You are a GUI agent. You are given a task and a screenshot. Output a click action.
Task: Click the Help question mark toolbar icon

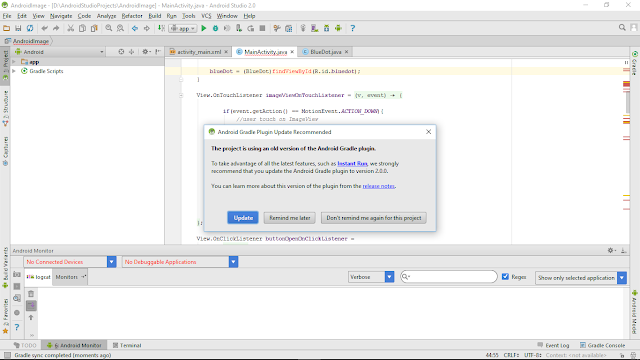point(353,28)
